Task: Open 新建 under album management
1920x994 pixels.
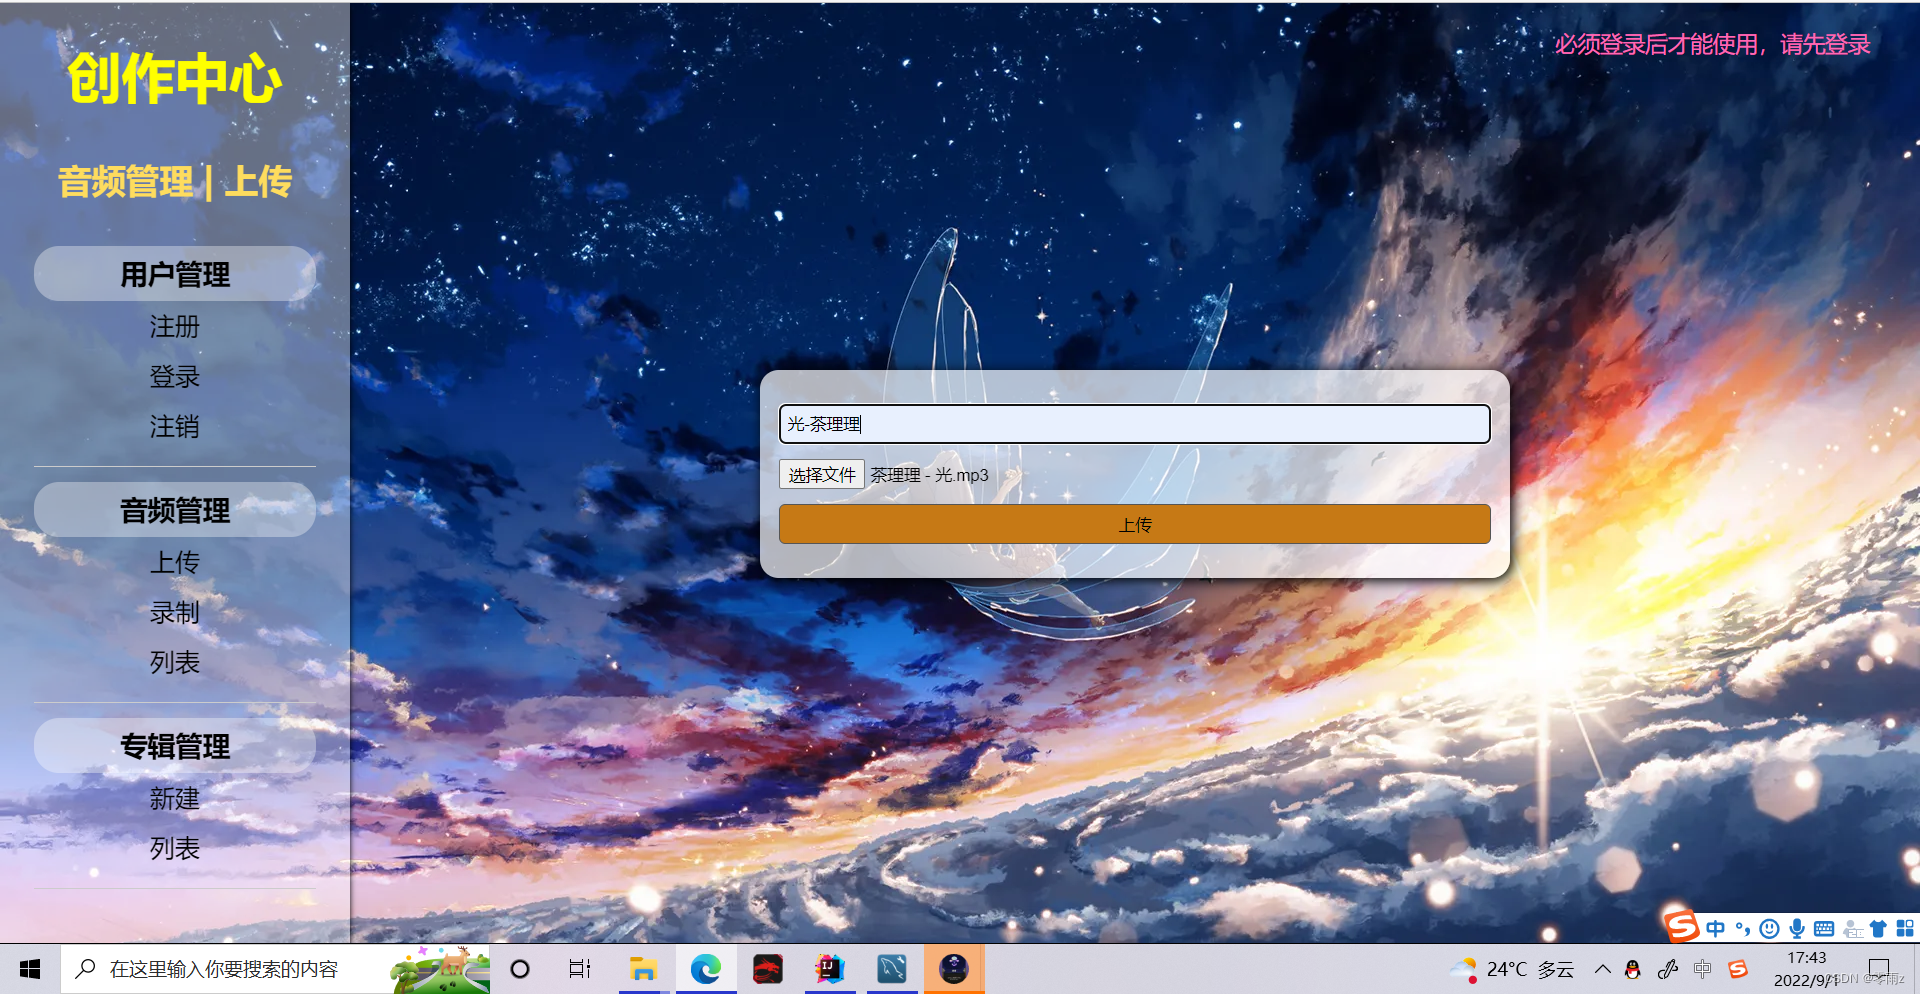Action: 175,799
